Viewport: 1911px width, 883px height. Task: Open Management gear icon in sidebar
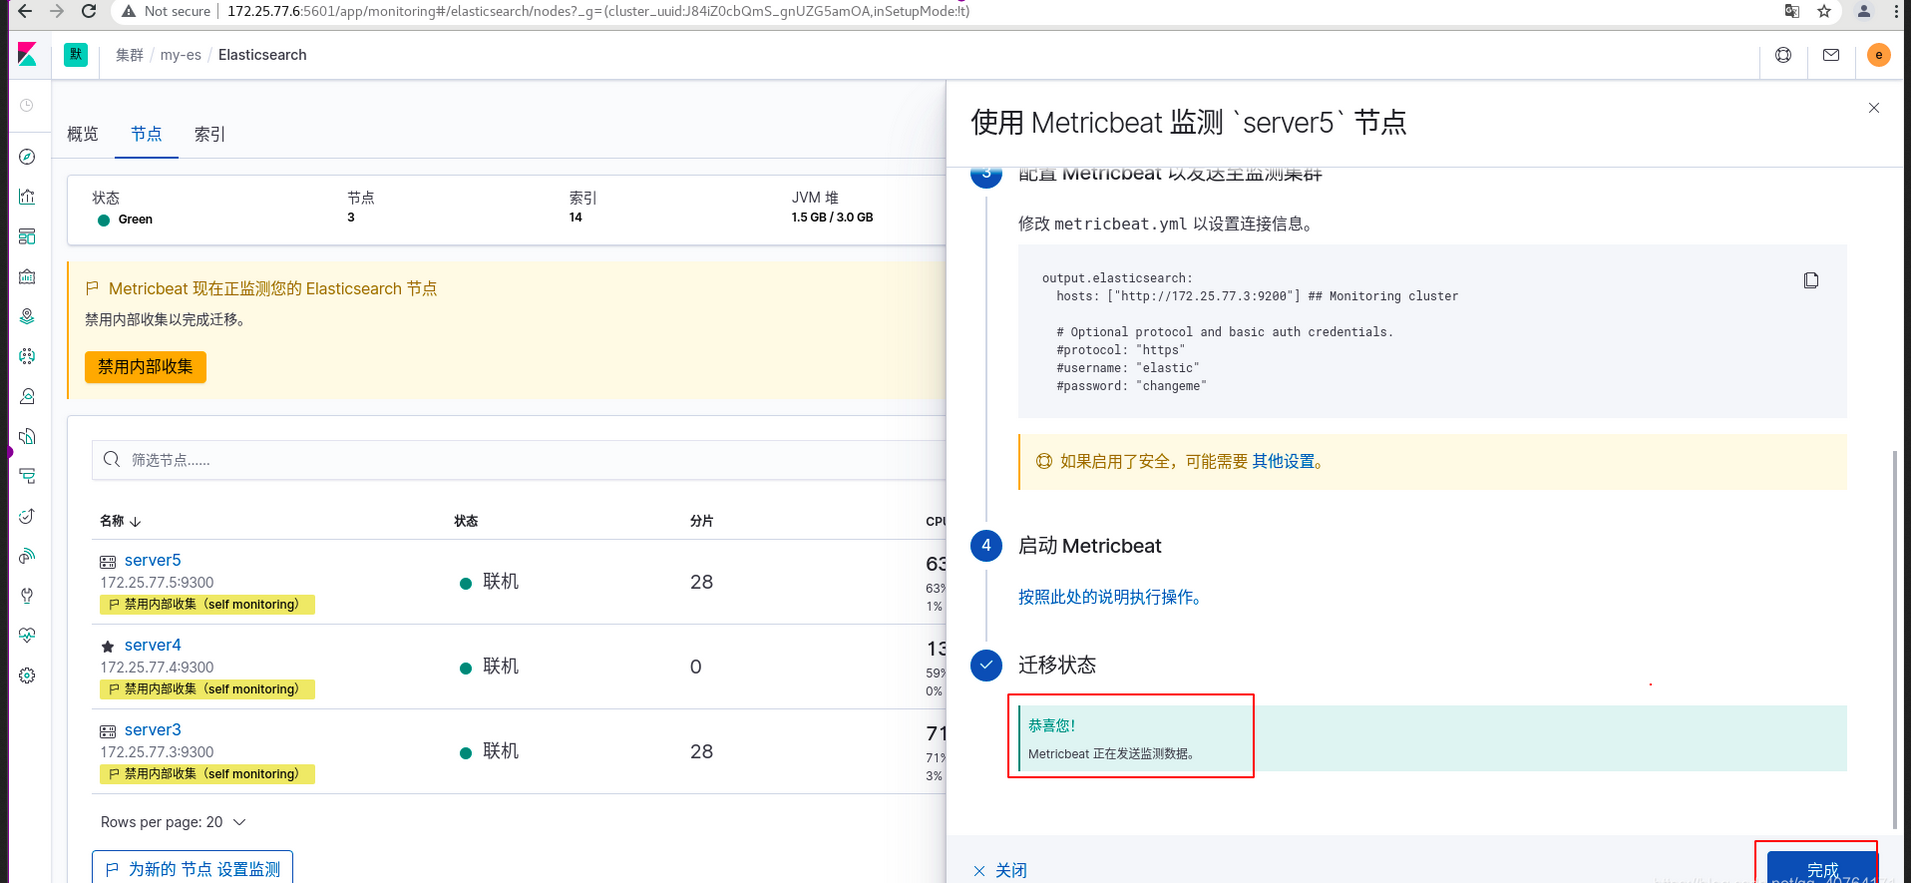coord(27,676)
